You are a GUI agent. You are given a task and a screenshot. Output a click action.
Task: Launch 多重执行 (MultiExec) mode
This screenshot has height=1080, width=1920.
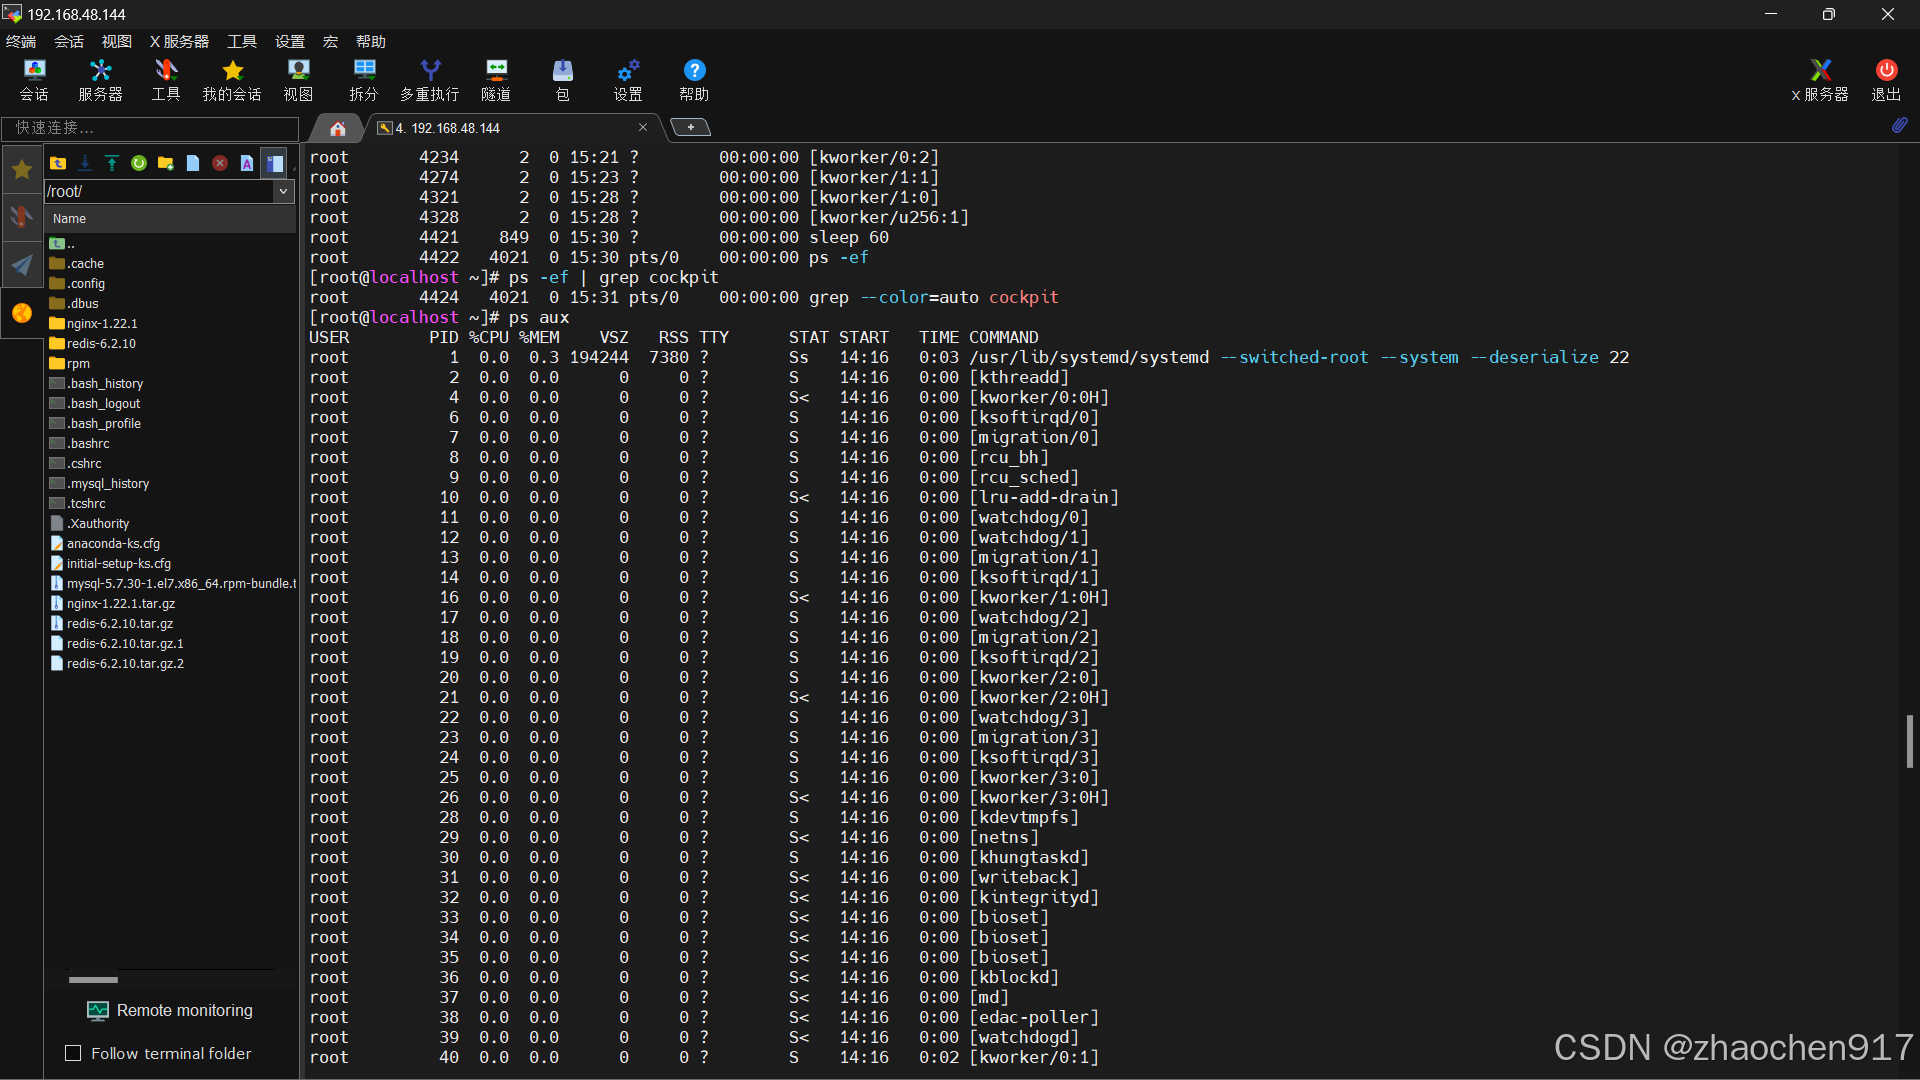[429, 78]
